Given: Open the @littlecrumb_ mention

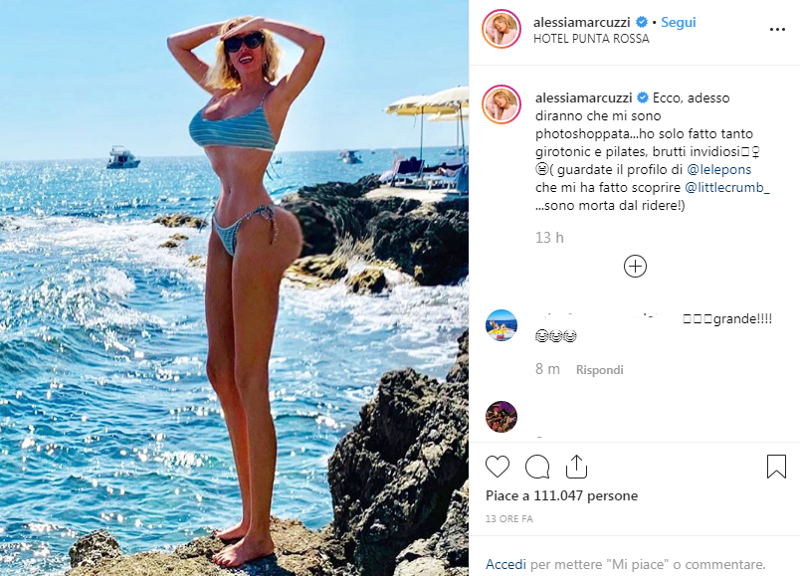Looking at the screenshot, I should click(727, 187).
